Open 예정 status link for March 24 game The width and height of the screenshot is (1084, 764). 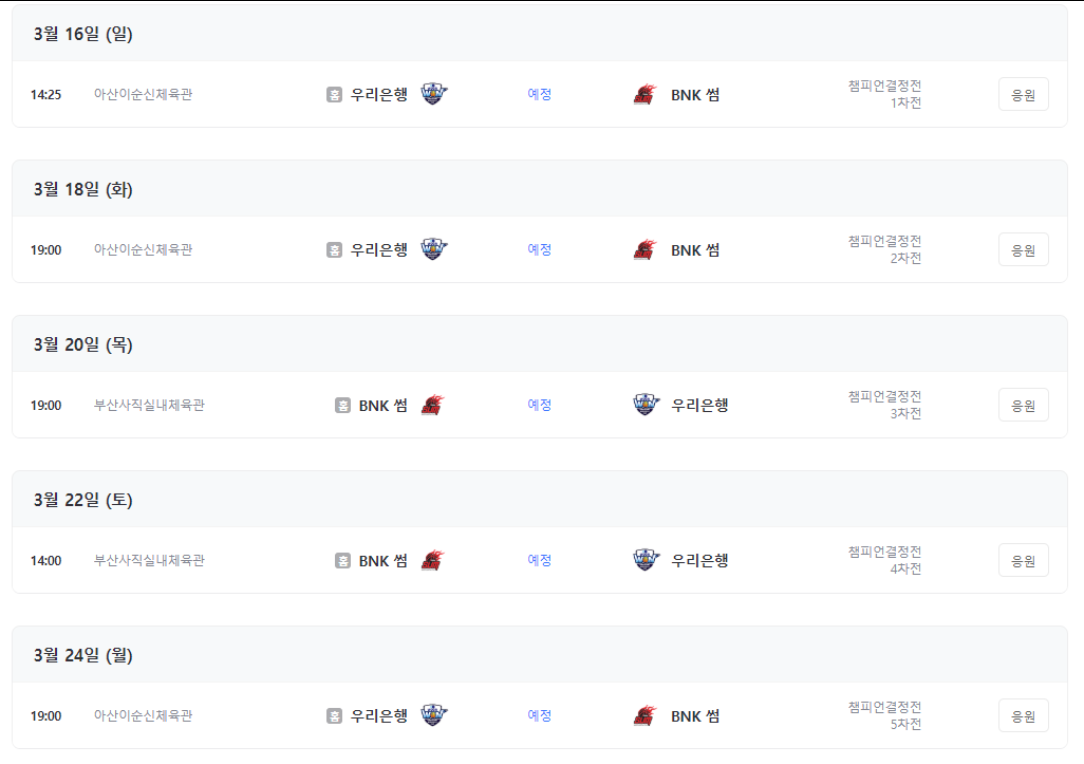(539, 716)
